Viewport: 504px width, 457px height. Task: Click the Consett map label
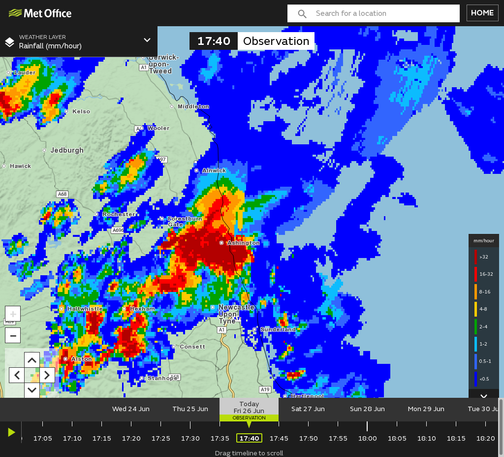point(192,347)
